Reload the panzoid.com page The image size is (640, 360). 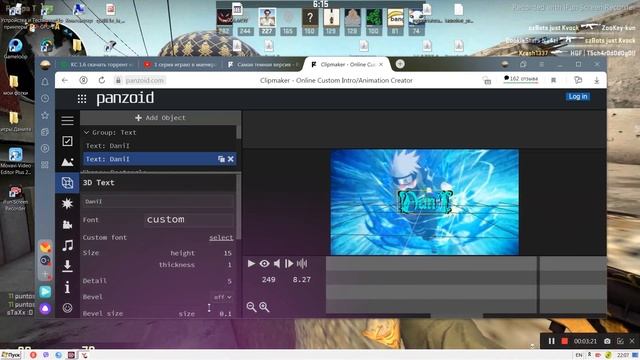coord(102,80)
